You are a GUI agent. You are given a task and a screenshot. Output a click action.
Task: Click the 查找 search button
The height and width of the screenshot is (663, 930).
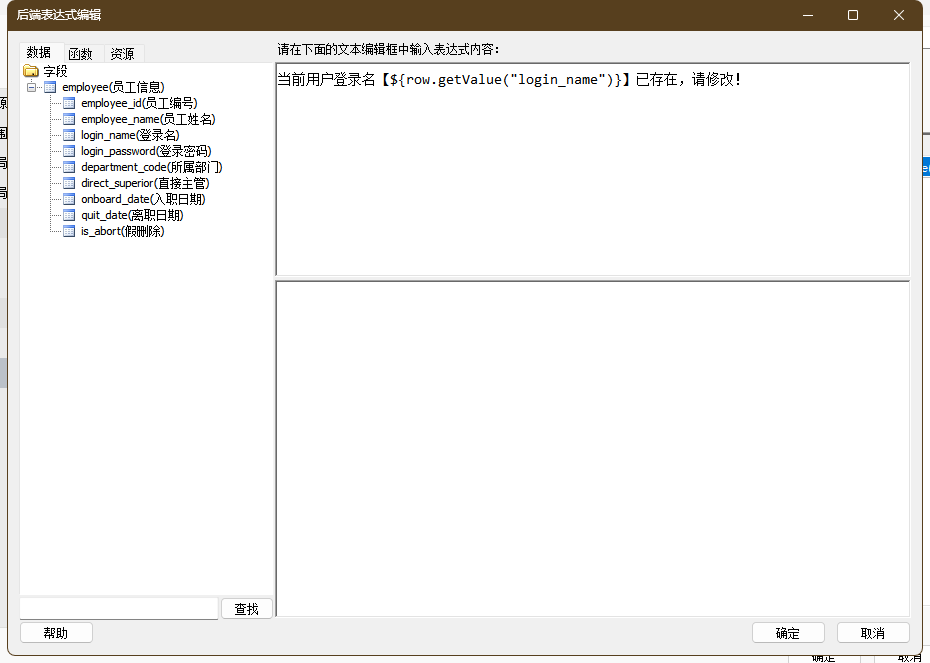coord(246,609)
